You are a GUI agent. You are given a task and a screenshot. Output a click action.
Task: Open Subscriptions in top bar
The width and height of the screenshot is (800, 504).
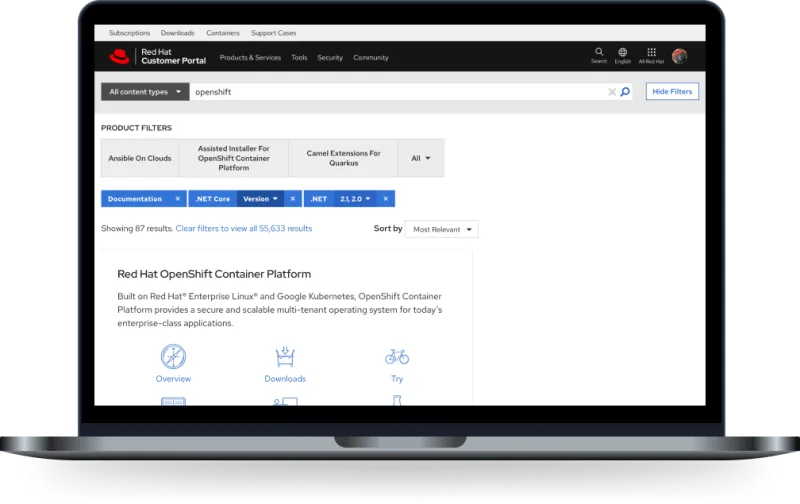(x=130, y=33)
